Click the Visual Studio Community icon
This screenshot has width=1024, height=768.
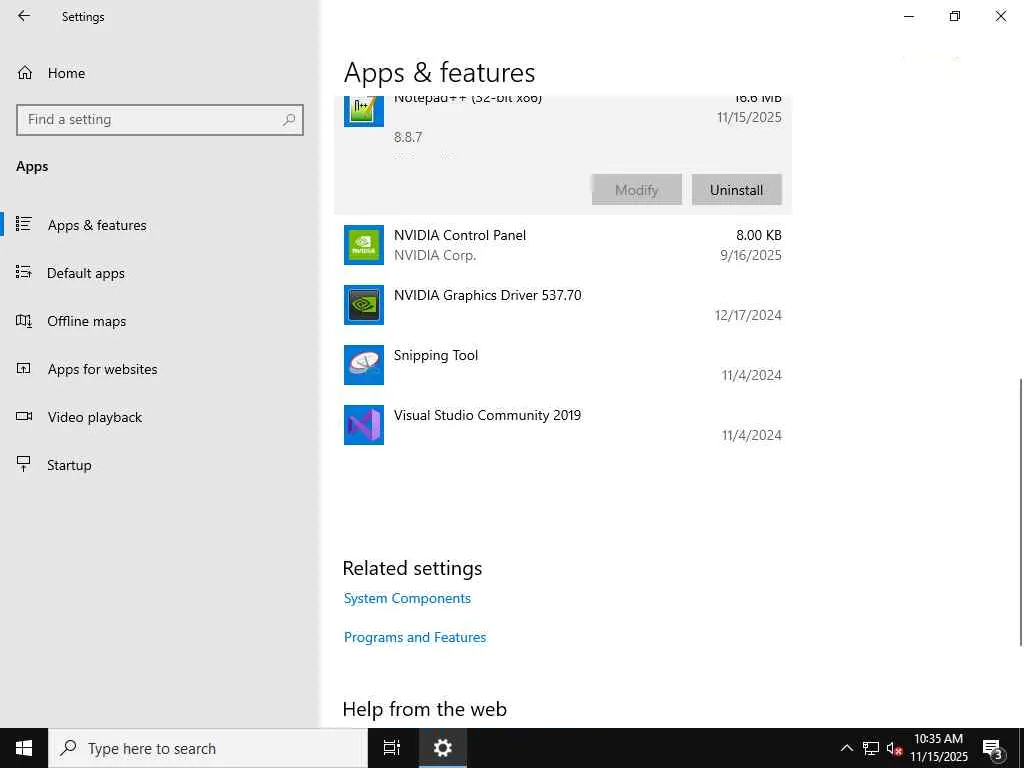pyautogui.click(x=364, y=425)
